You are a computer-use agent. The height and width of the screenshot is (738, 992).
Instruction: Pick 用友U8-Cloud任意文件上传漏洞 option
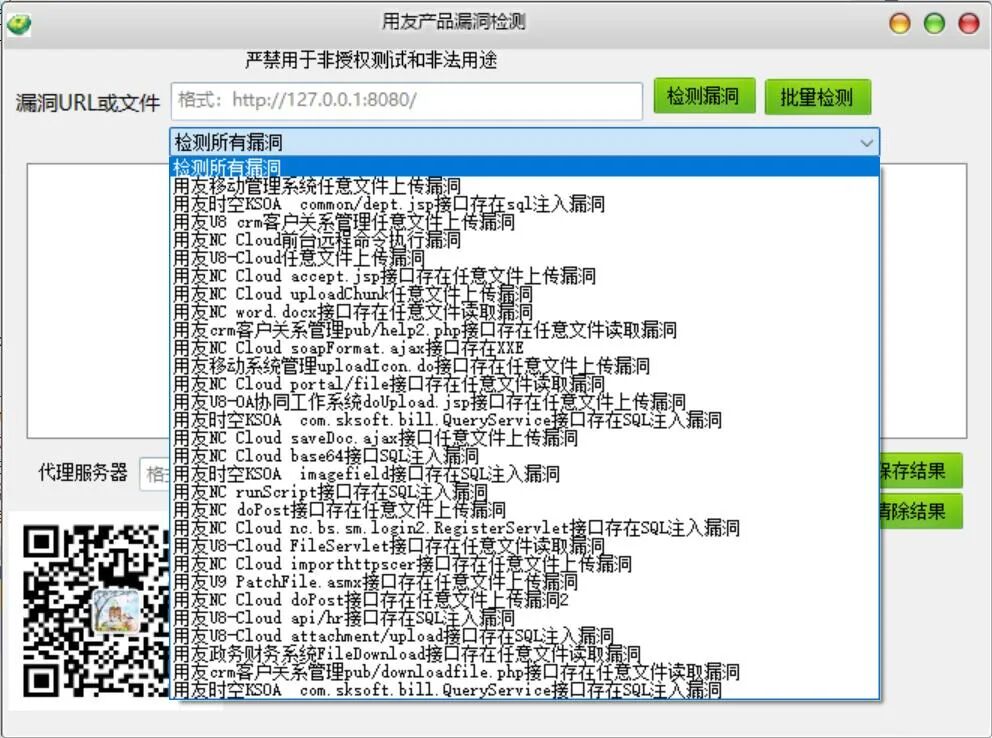[524, 258]
